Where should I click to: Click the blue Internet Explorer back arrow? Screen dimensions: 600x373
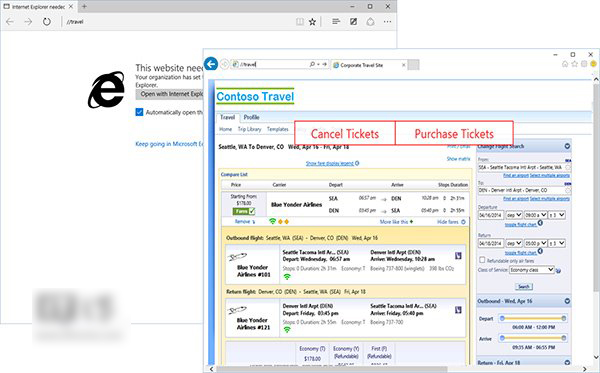(x=211, y=64)
